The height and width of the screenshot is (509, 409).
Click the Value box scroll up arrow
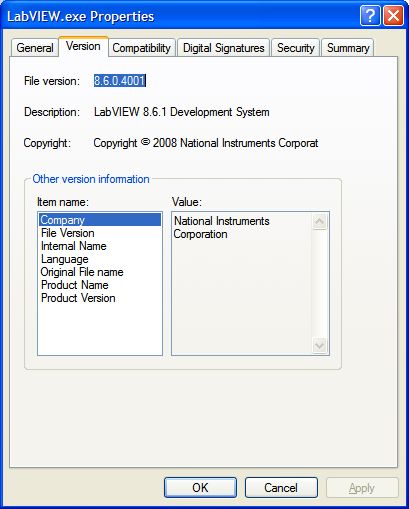click(x=320, y=222)
